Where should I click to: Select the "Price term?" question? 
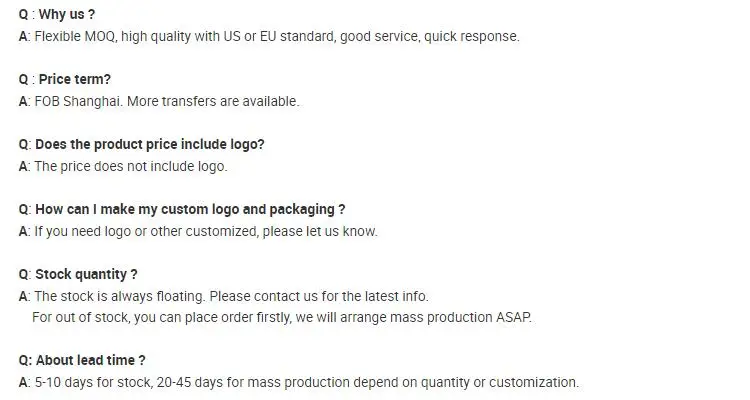coord(74,80)
